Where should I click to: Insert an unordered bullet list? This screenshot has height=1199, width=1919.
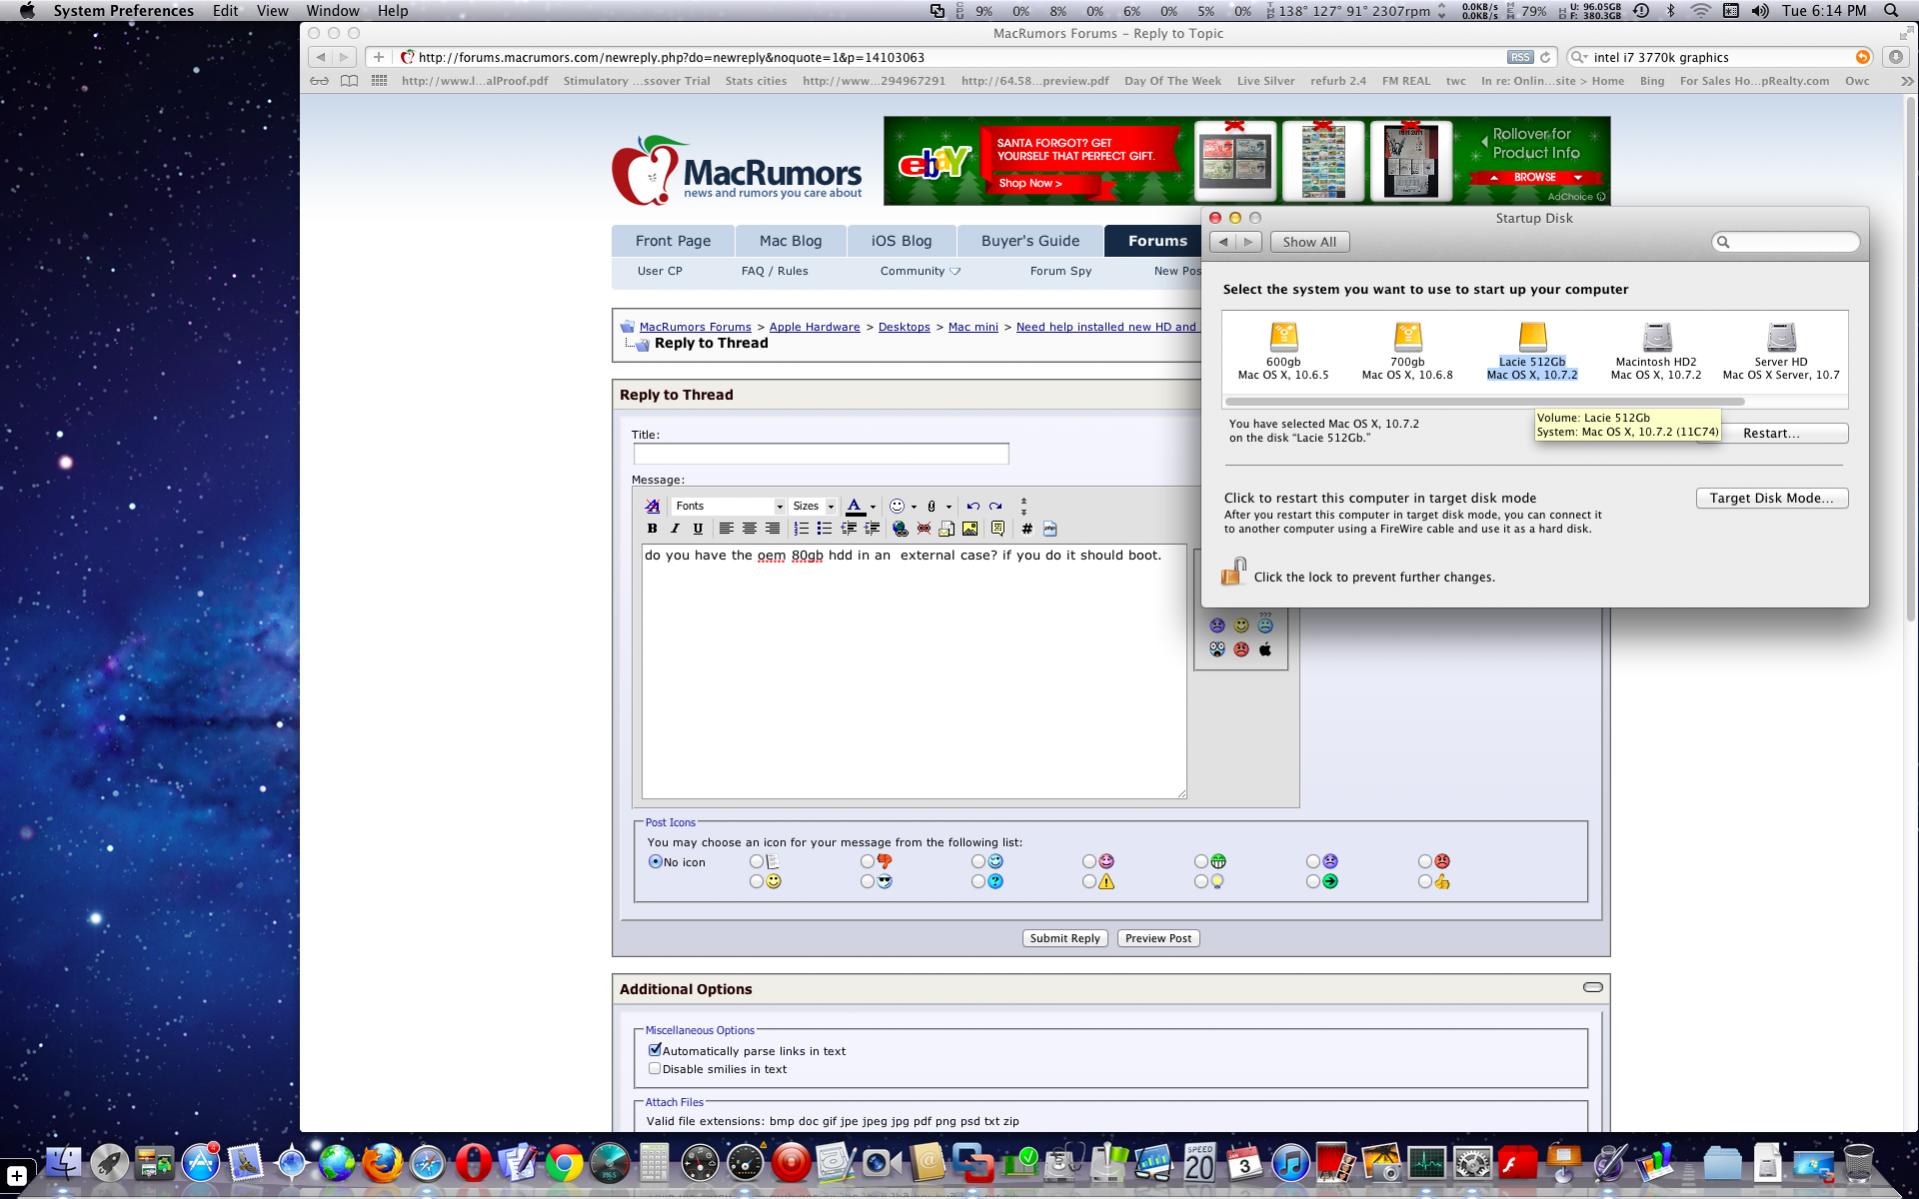(824, 528)
